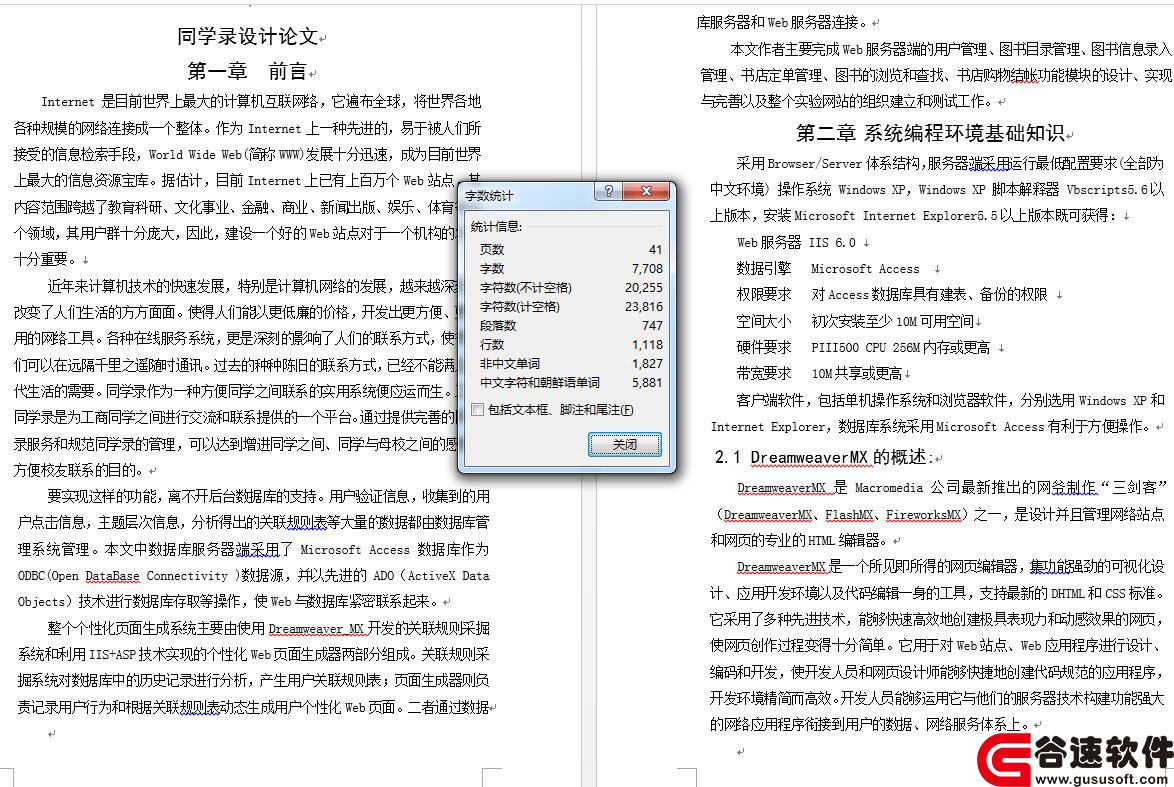Click the red X of 字数统计 dialog

[646, 192]
